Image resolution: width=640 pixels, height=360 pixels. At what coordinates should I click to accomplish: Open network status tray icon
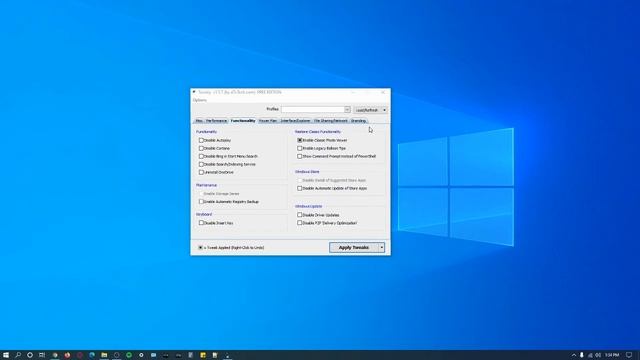[590, 355]
